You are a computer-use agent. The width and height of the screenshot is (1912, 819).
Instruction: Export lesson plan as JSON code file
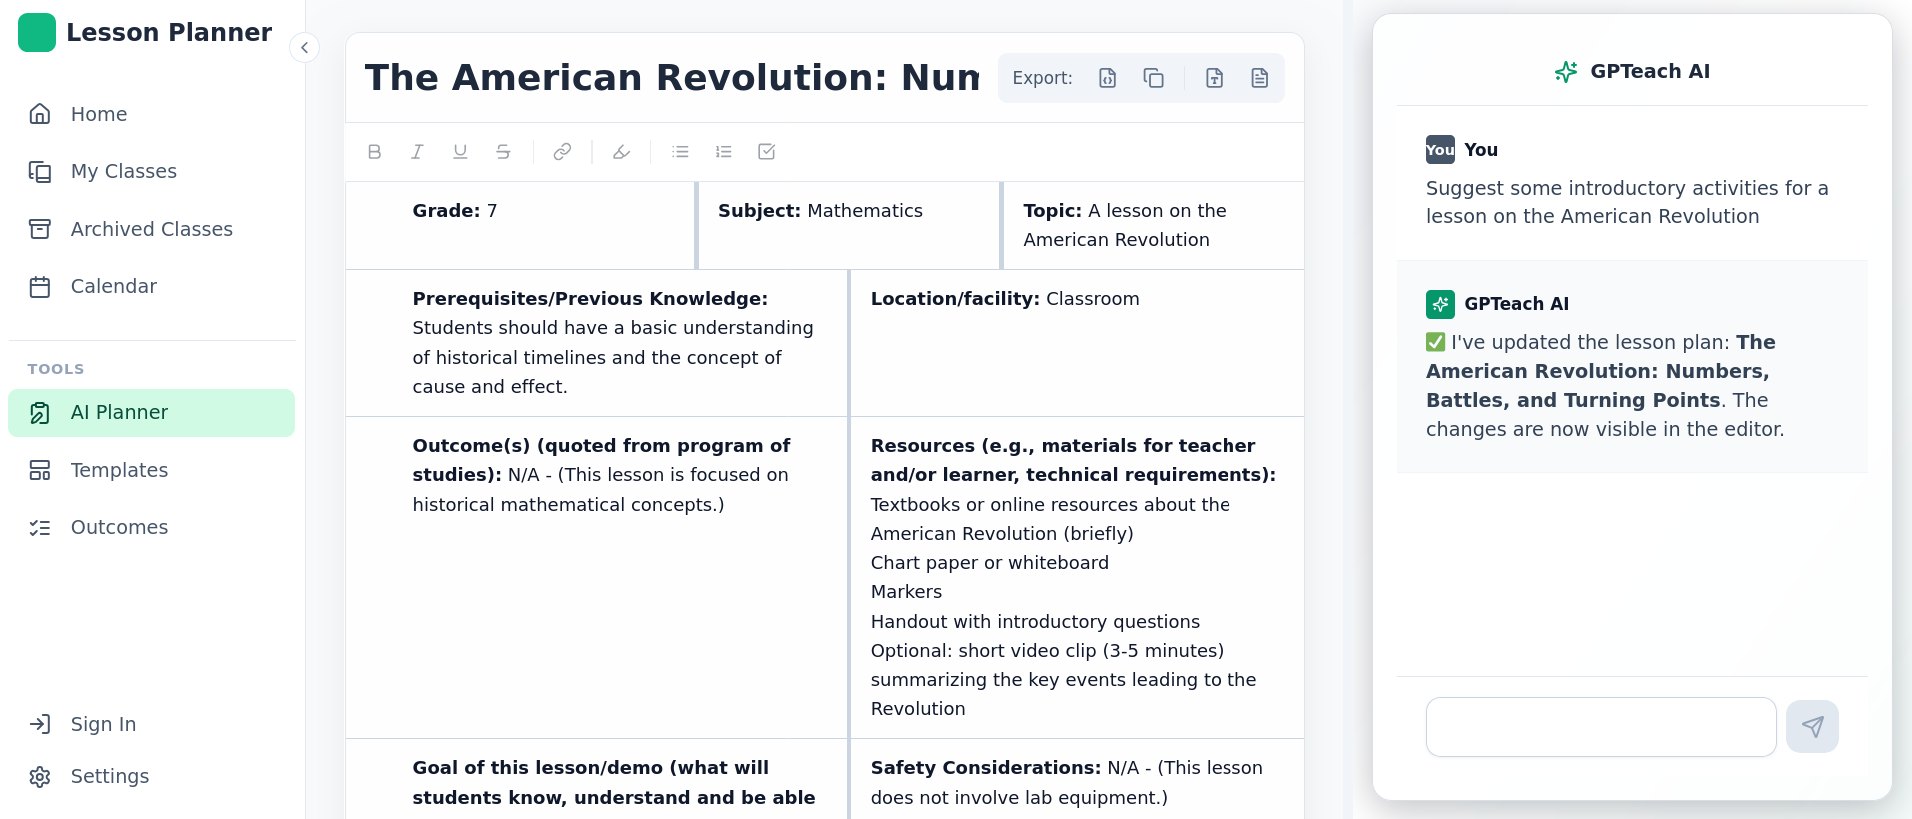(1107, 78)
